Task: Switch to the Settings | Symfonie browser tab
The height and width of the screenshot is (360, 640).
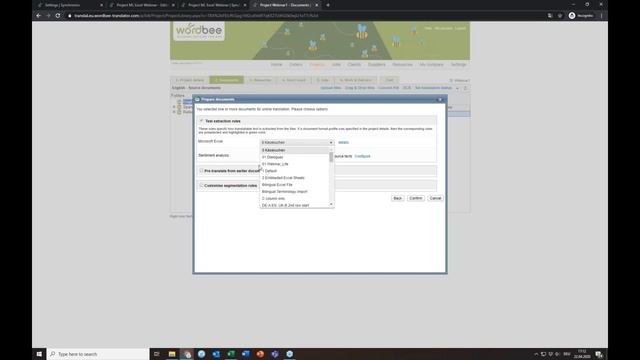Action: tap(69, 5)
